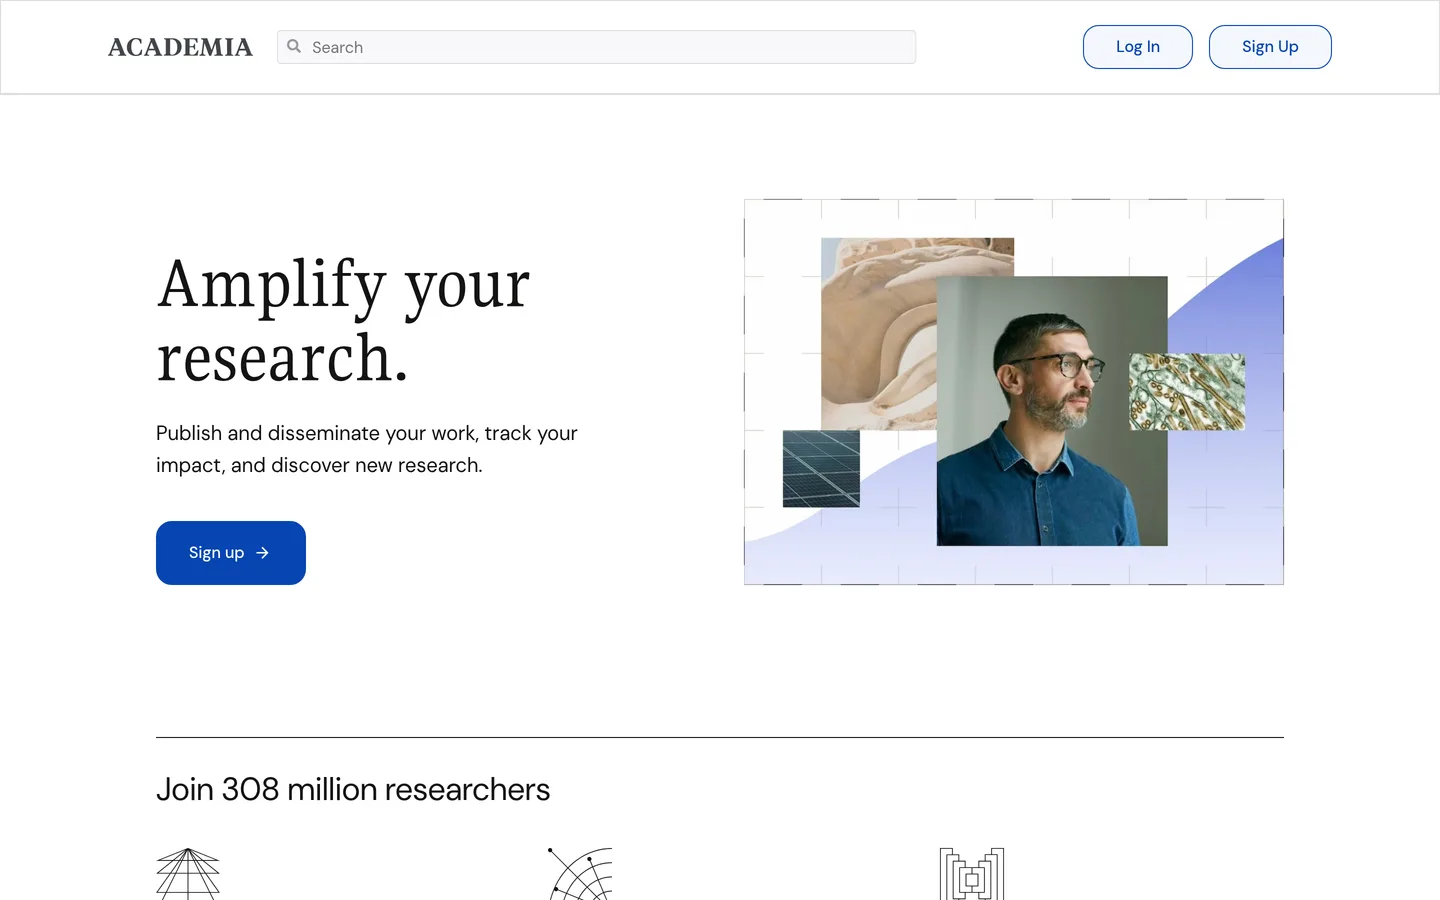Click the hero collage image

point(1014,392)
